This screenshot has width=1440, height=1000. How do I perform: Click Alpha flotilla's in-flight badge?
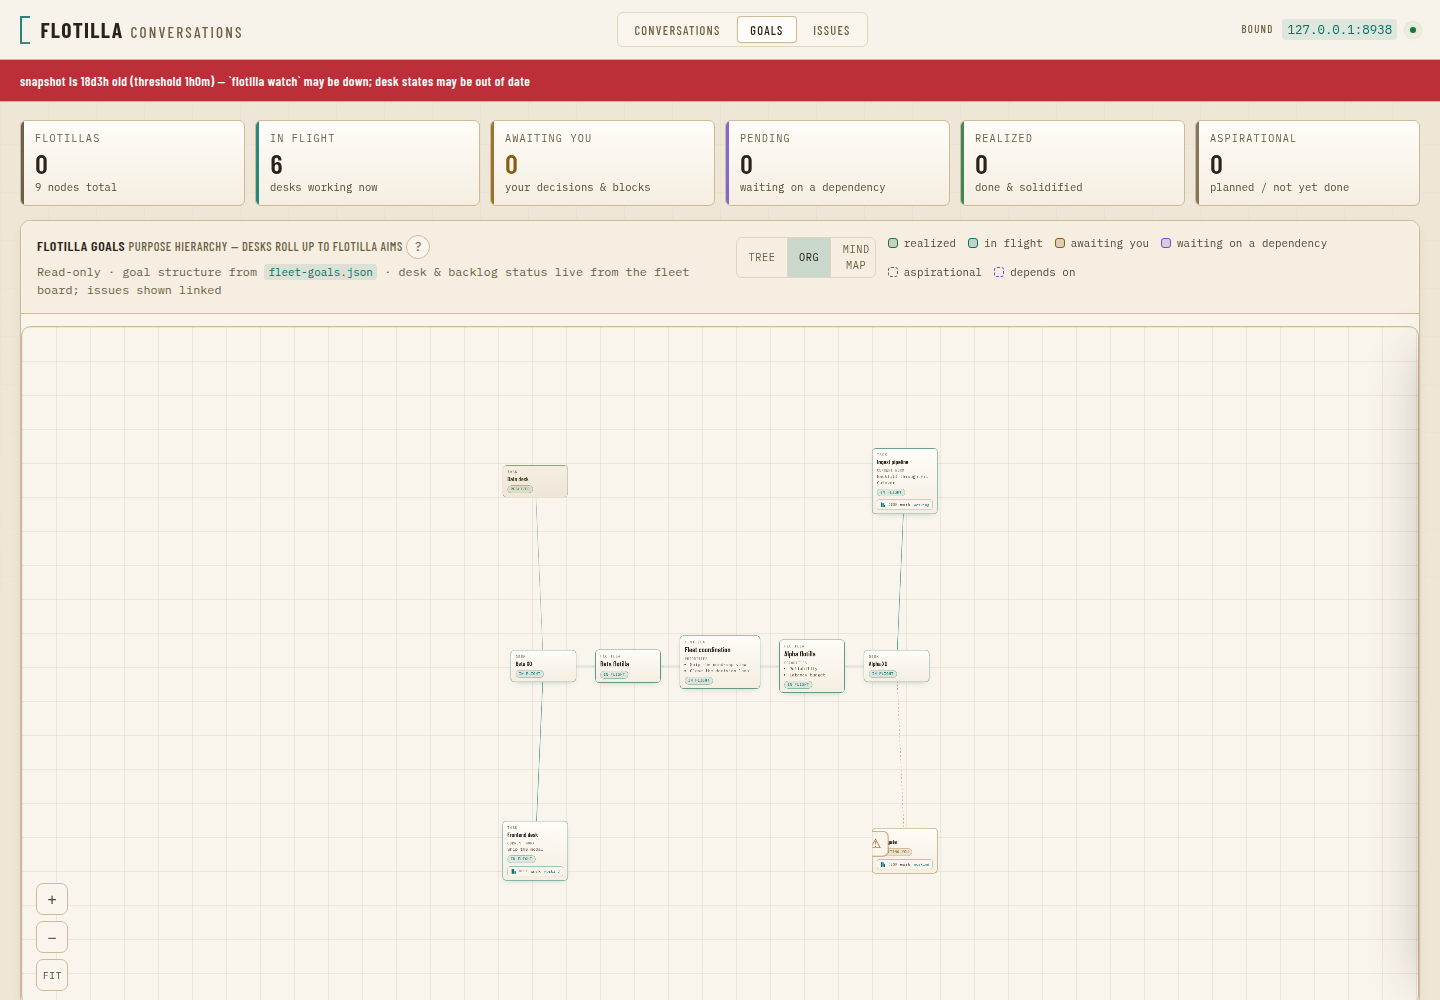(798, 685)
